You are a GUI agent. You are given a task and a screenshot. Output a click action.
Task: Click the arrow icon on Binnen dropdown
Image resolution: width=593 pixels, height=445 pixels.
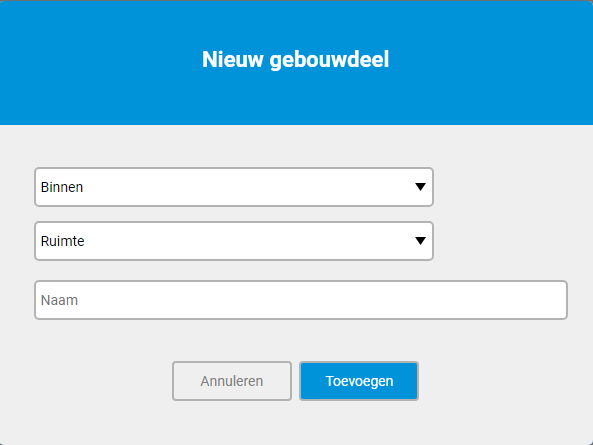pyautogui.click(x=420, y=187)
